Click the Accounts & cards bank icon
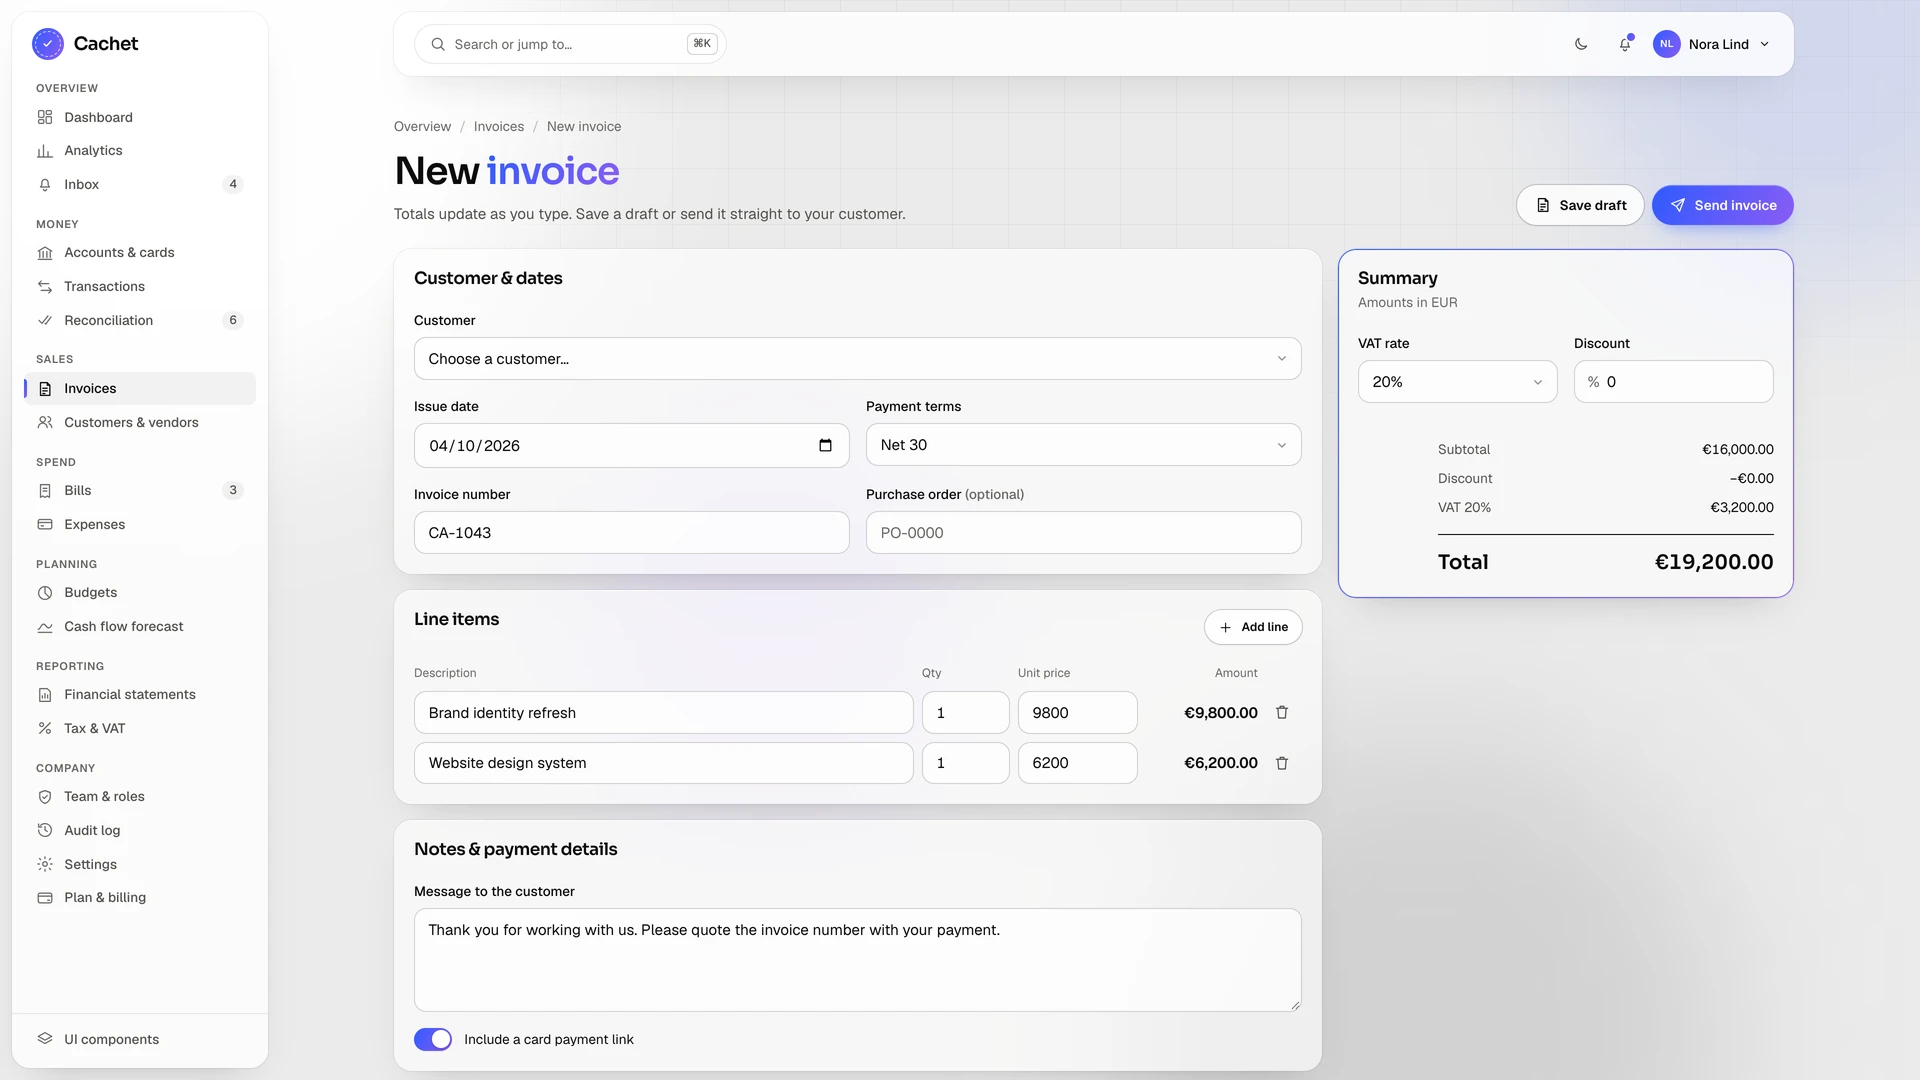 45,253
